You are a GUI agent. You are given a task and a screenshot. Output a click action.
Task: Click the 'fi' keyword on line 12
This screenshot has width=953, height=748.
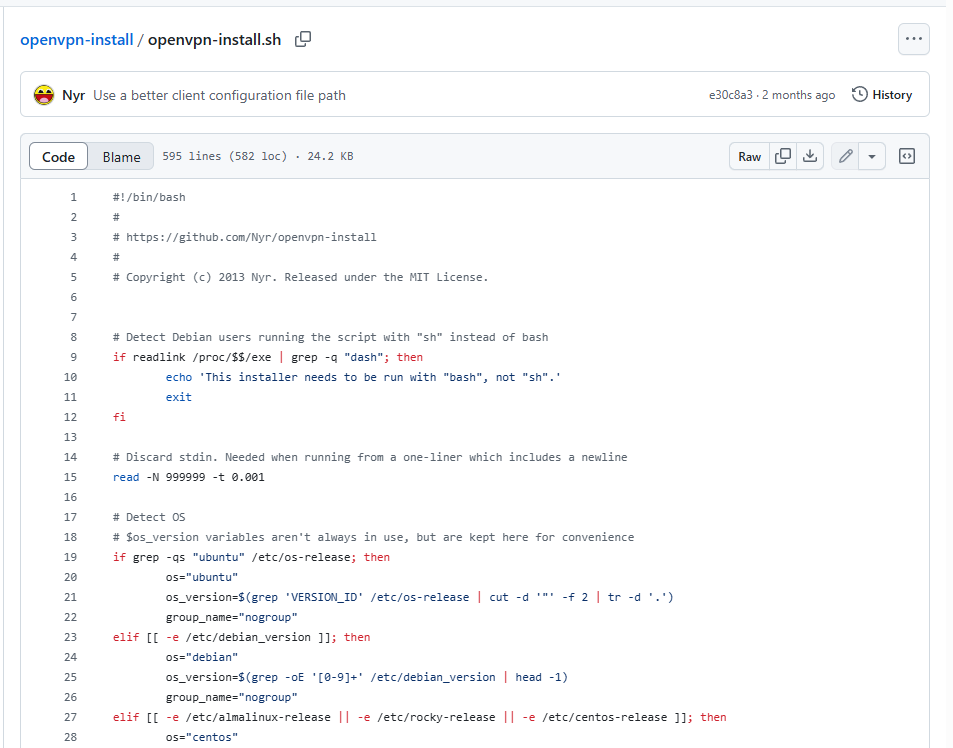(119, 417)
